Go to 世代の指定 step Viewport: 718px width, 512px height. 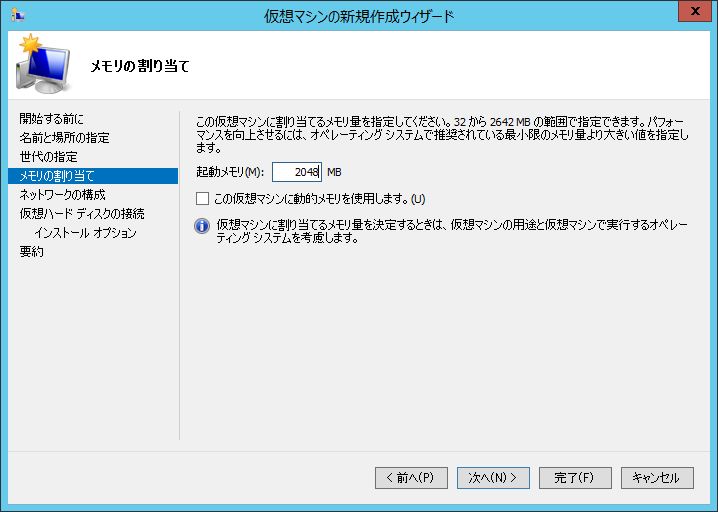click(x=49, y=157)
